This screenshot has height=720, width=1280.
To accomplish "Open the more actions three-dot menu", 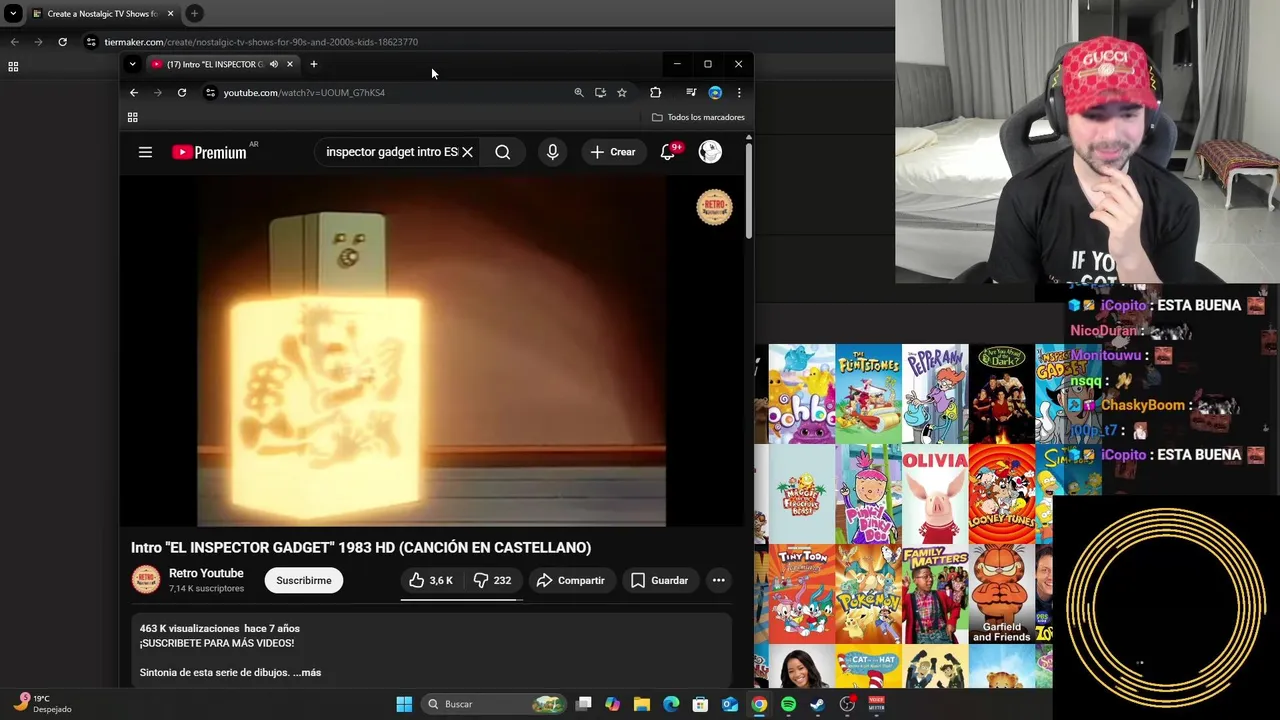I will pos(718,580).
